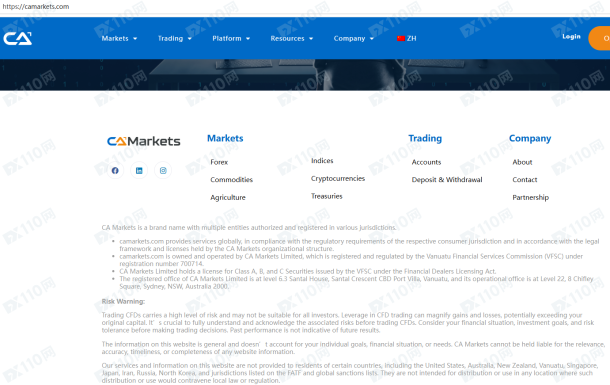Open the Treasuries markets link

click(326, 196)
